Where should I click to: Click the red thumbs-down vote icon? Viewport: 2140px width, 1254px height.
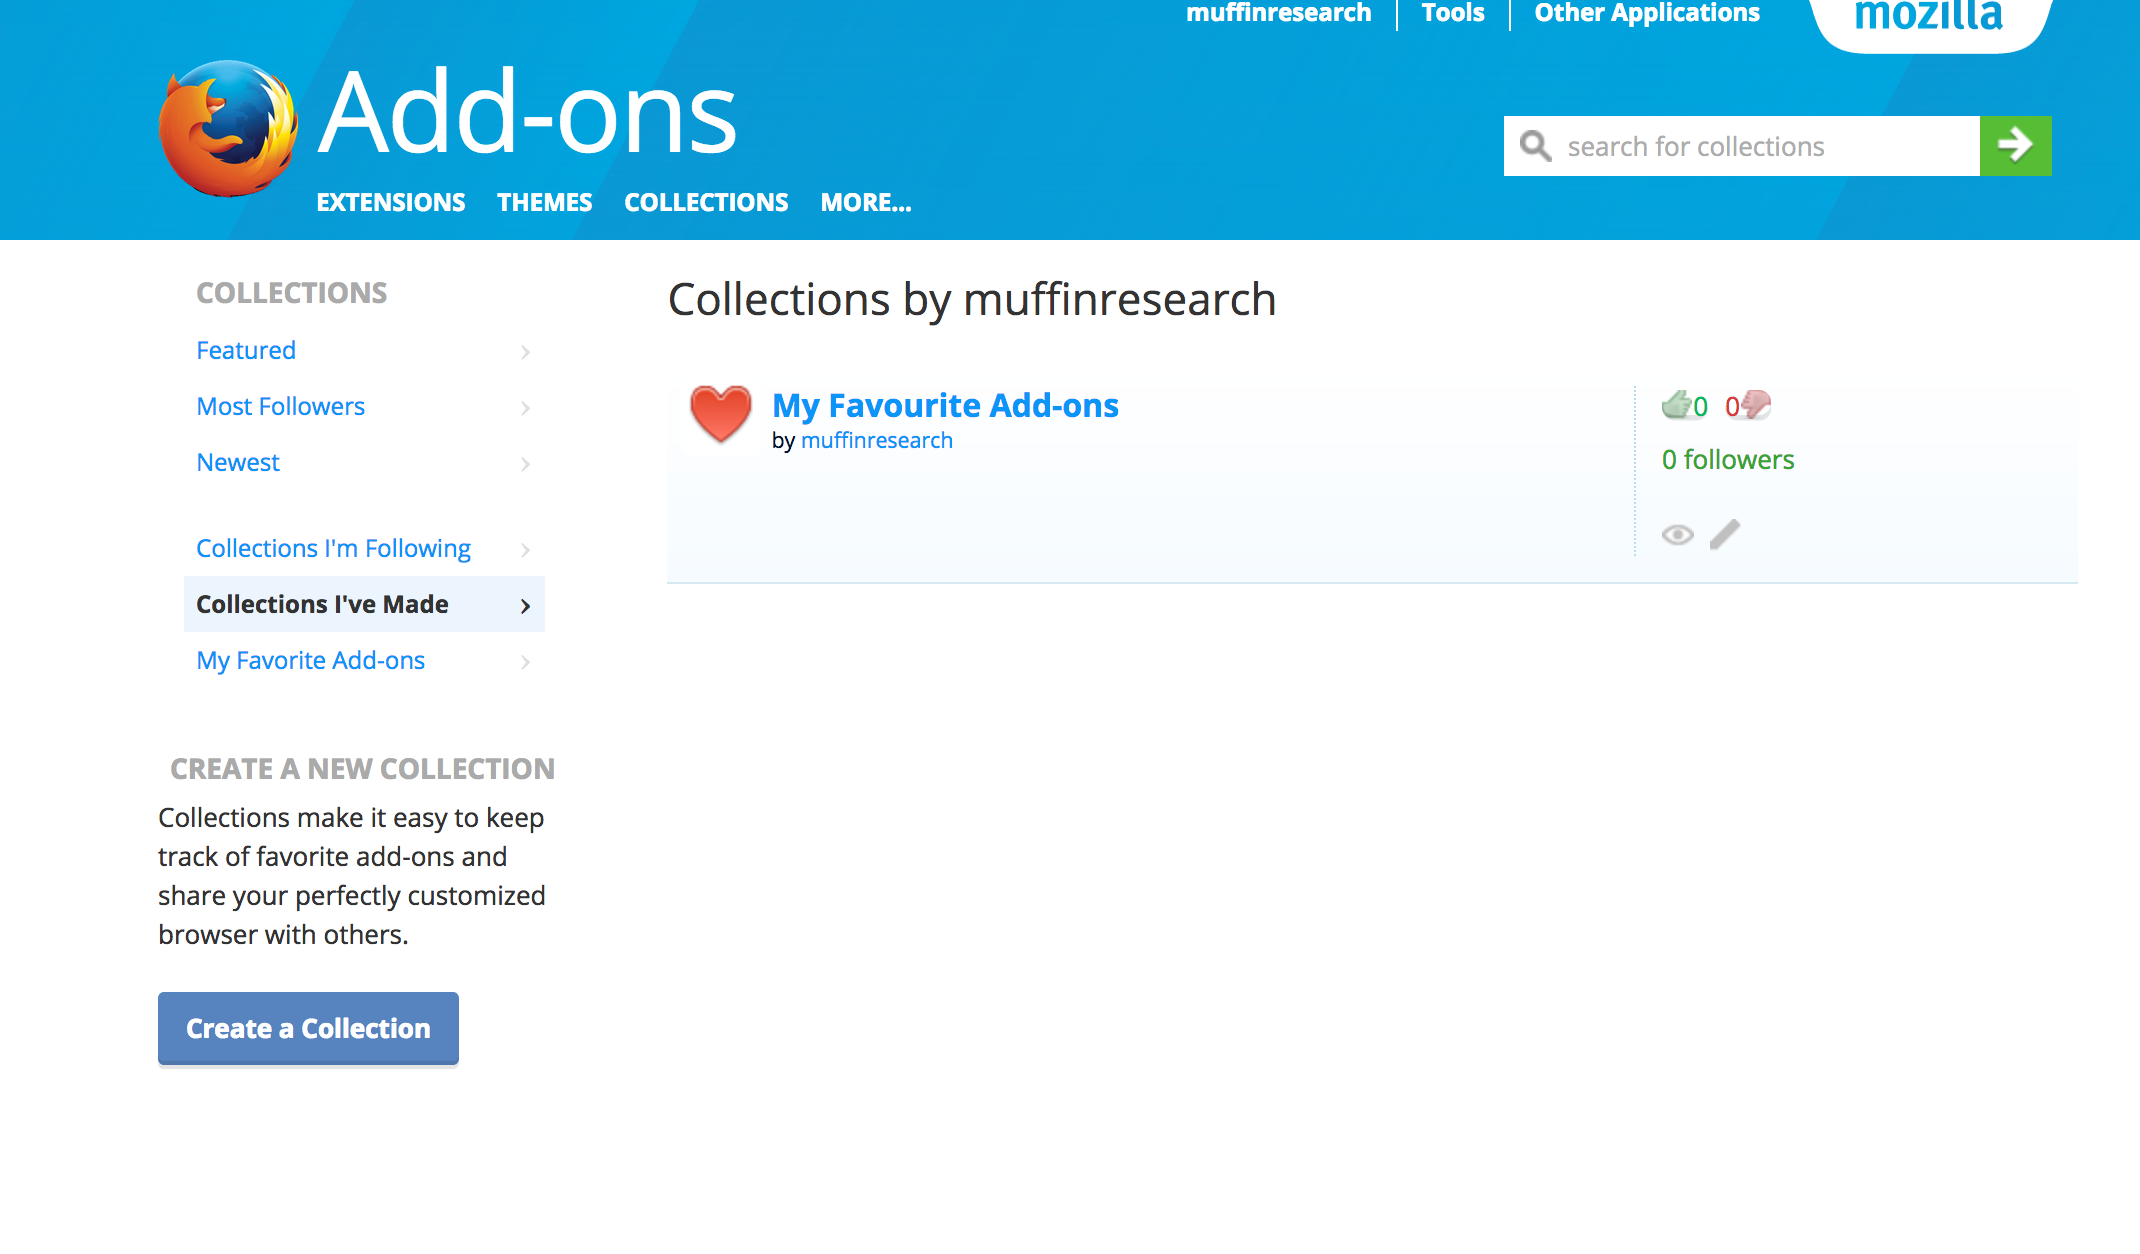coord(1756,405)
